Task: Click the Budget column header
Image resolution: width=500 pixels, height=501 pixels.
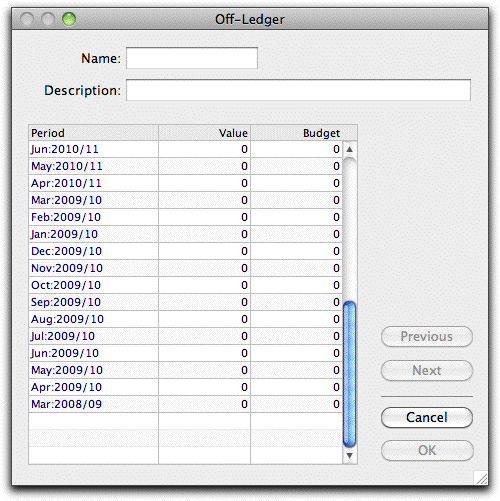Action: coord(304,133)
